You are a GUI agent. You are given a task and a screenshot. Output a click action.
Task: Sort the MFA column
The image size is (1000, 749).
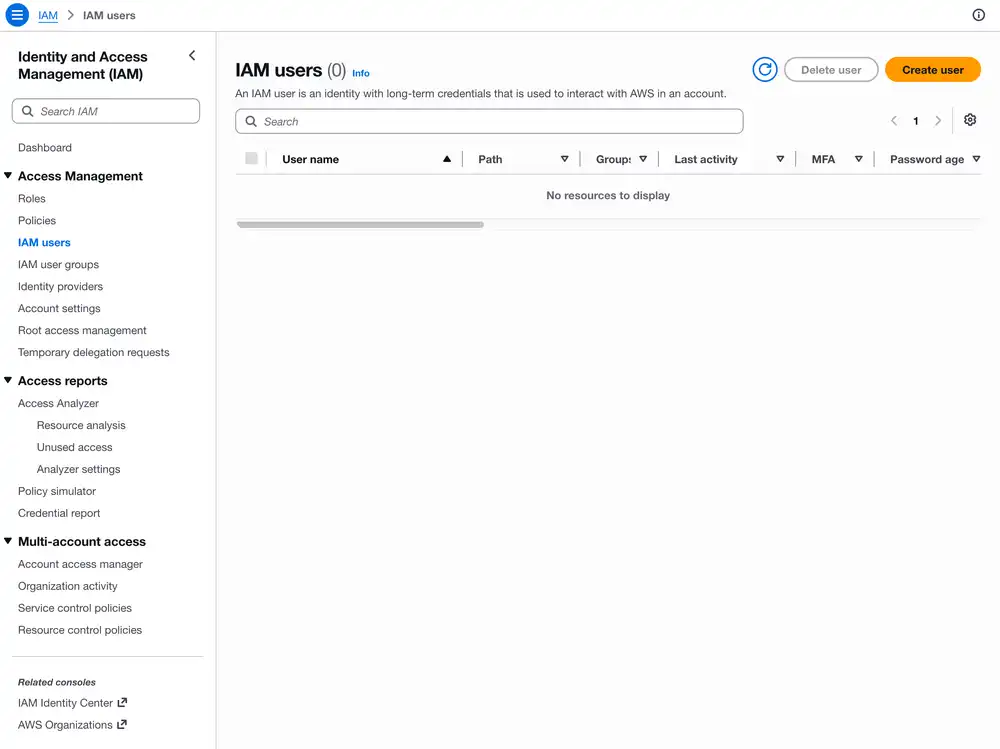pyautogui.click(x=858, y=159)
